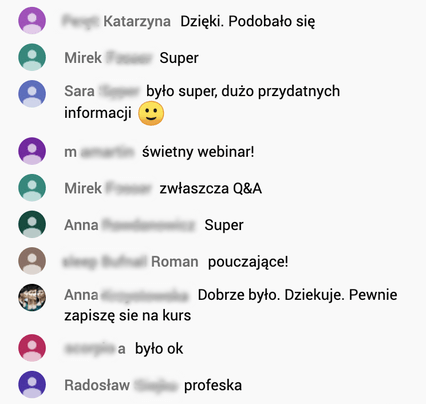The width and height of the screenshot is (426, 404).
Task: Click Roman's brown avatar icon
Action: coord(32,261)
